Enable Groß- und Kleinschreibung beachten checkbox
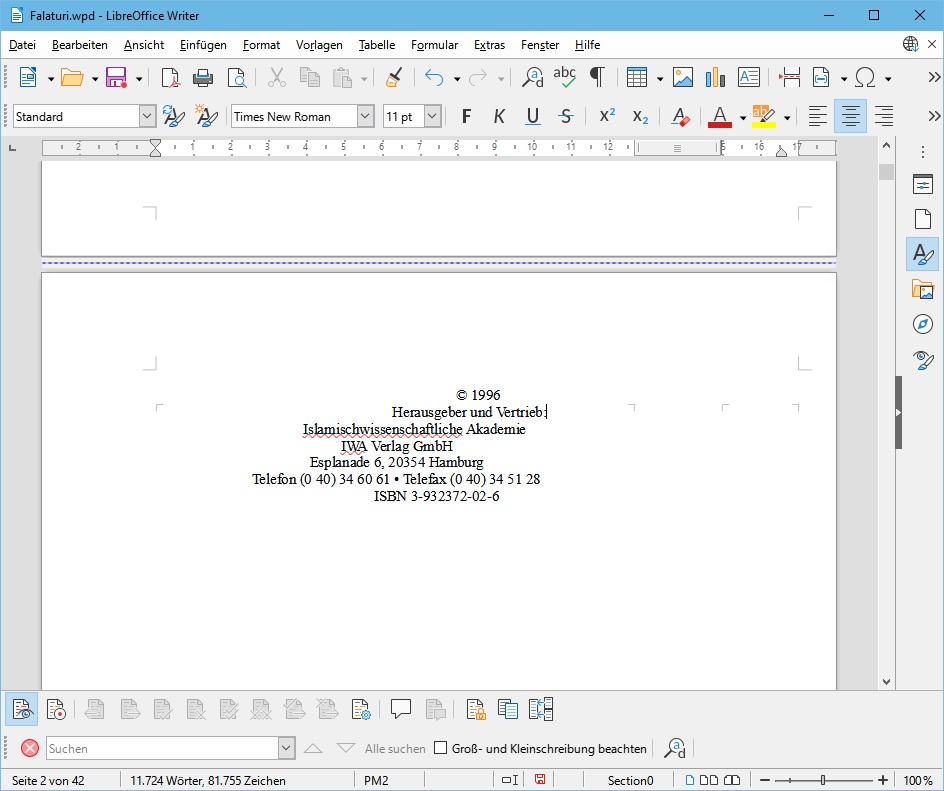Viewport: 944px width, 791px height. coord(440,748)
